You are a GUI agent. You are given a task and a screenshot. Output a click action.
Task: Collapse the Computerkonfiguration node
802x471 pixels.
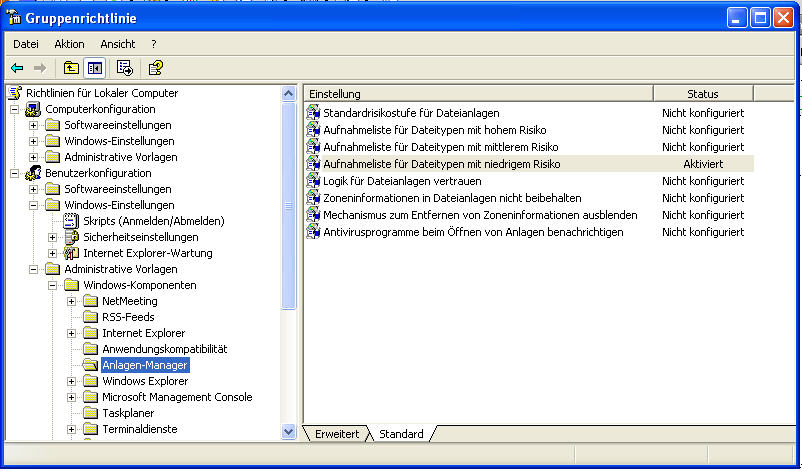(14, 109)
